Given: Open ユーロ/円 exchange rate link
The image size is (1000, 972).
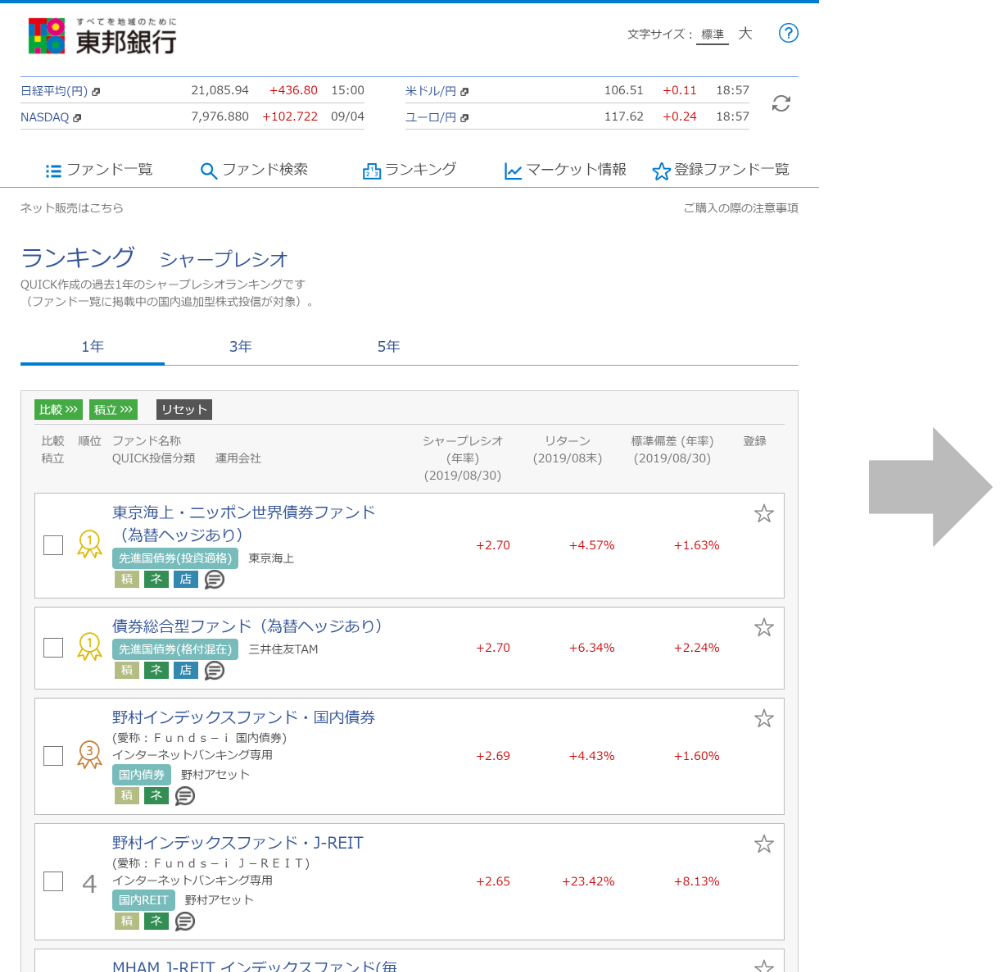Looking at the screenshot, I should click(x=437, y=117).
